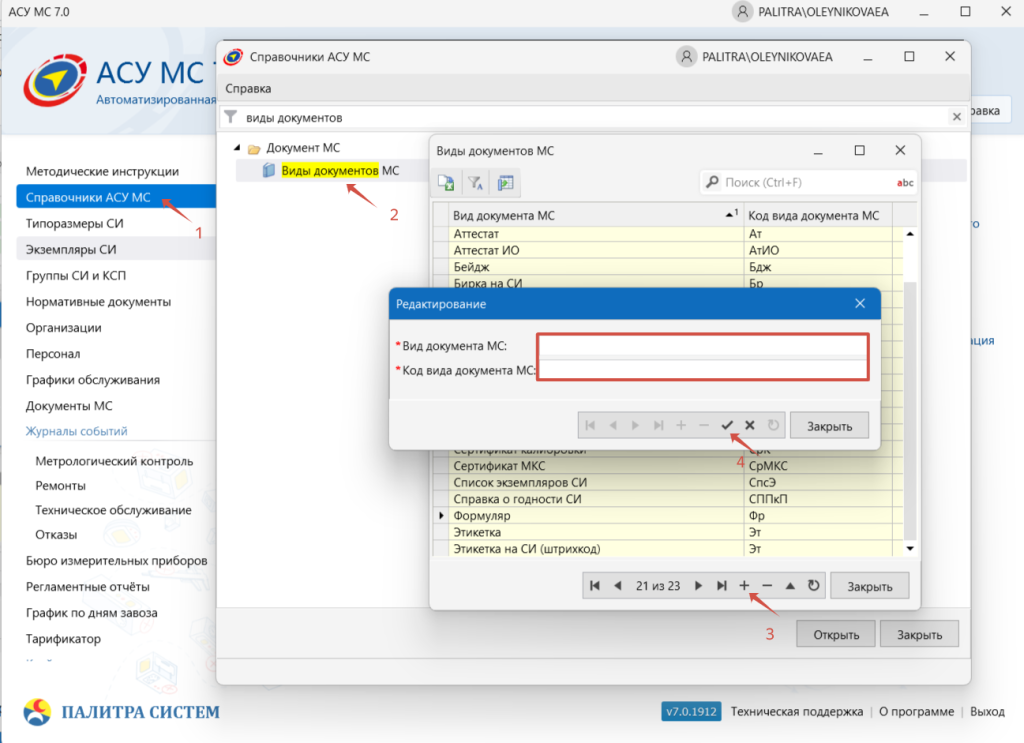
Task: Open Персонал in sidebar
Action: click(x=53, y=354)
